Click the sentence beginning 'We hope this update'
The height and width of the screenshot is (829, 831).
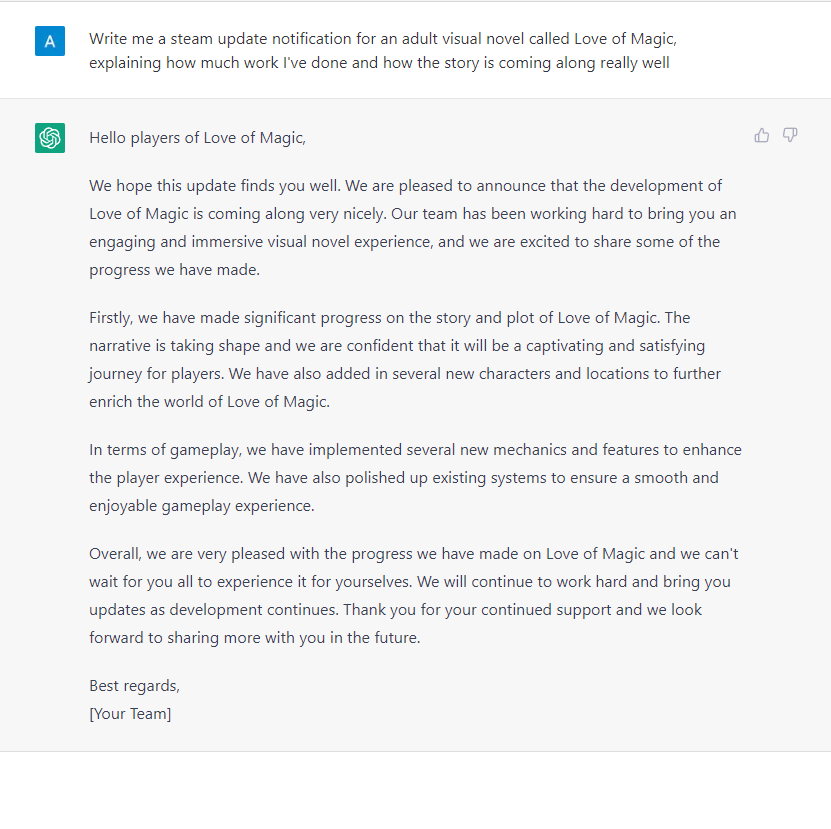point(217,186)
